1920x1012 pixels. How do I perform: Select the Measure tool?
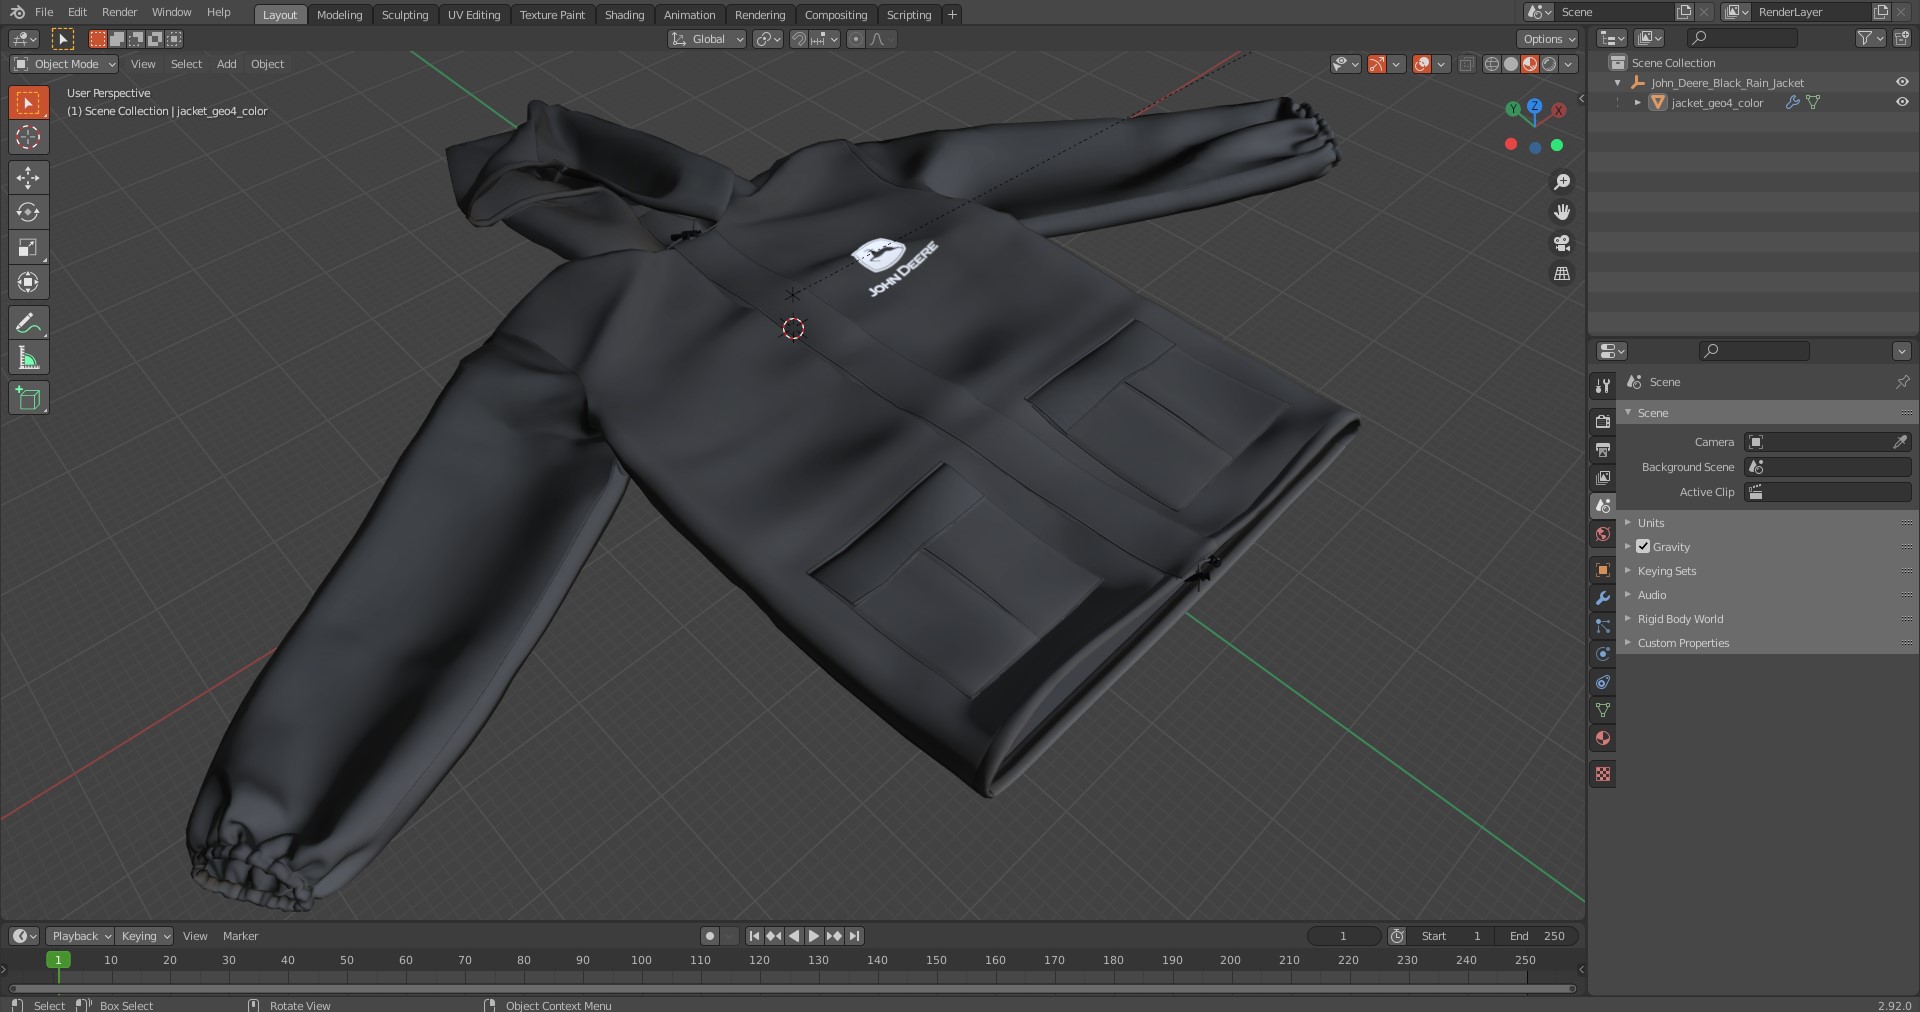point(28,358)
